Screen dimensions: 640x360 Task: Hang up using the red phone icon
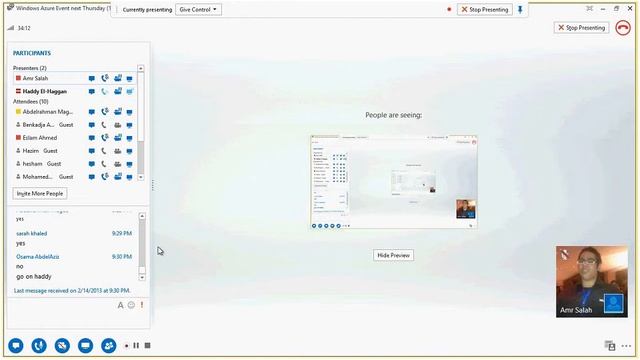[623, 28]
